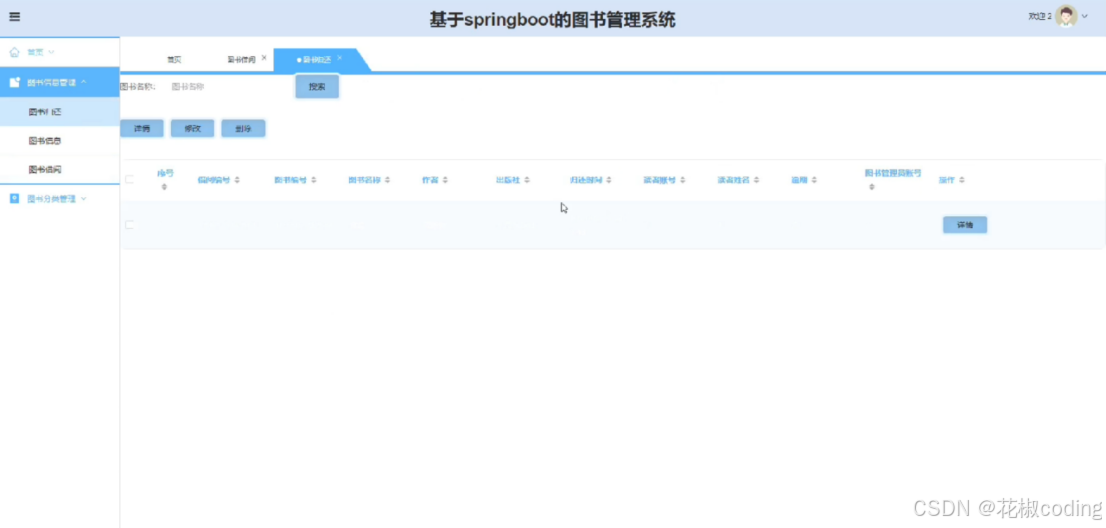Click the 详情 button above the table
This screenshot has width=1106, height=528.
pos(142,128)
